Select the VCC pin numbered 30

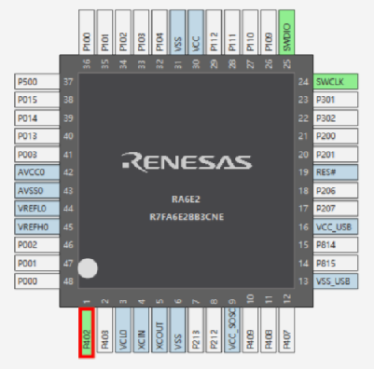196,32
